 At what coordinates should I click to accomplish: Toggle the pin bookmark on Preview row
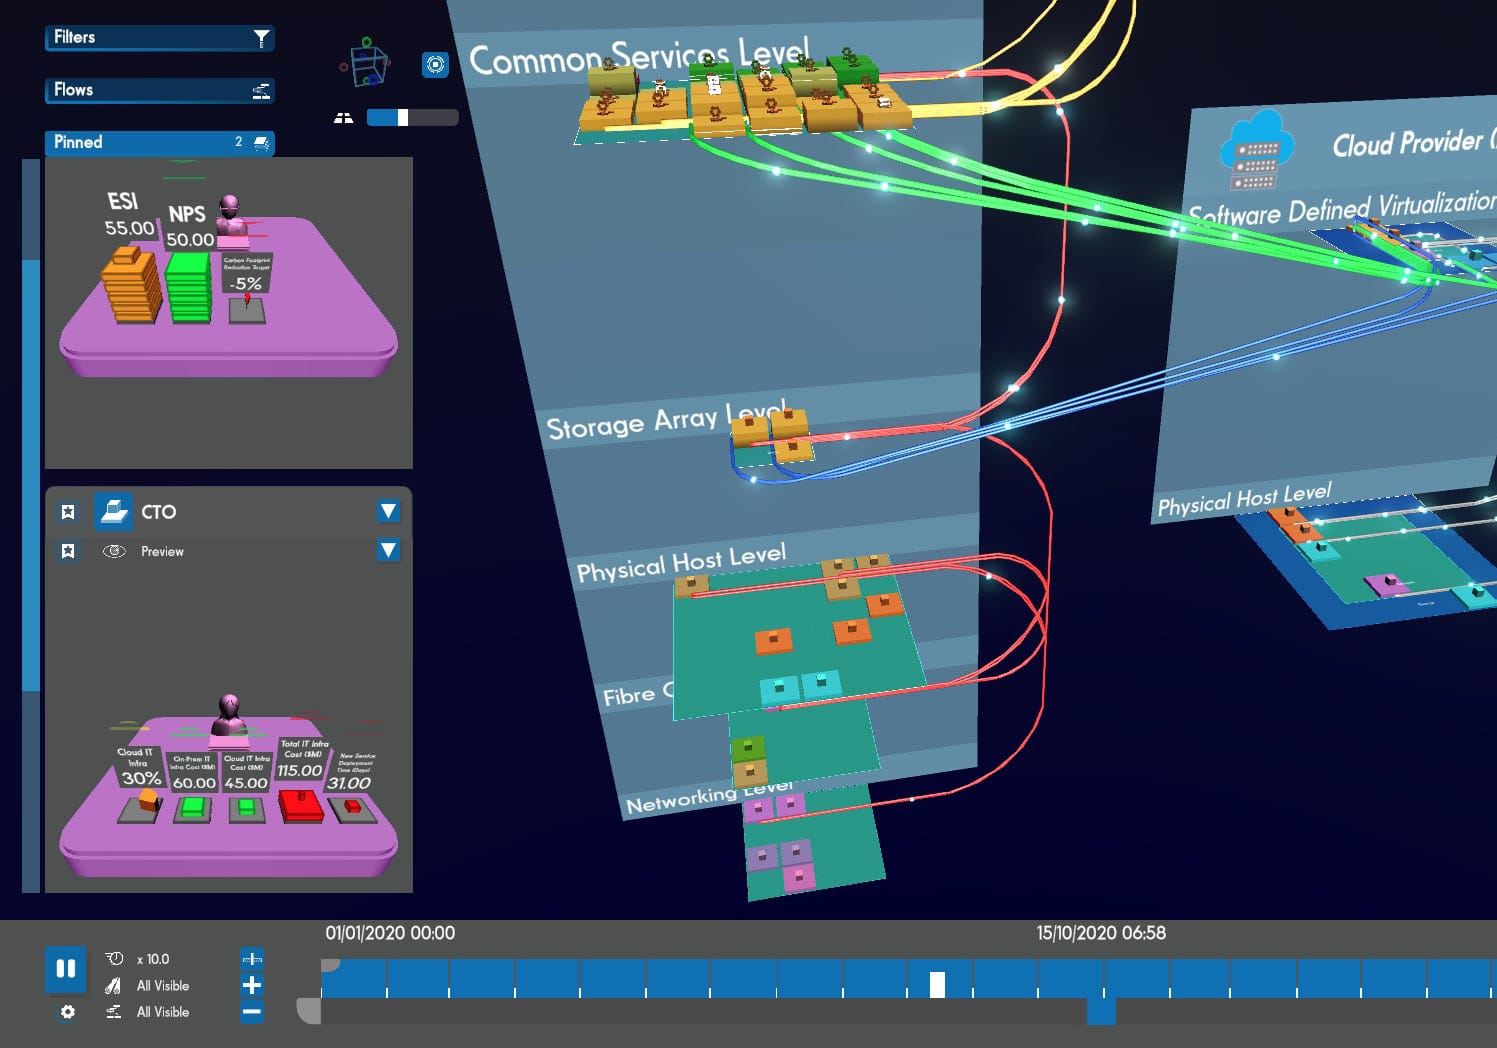(x=68, y=551)
